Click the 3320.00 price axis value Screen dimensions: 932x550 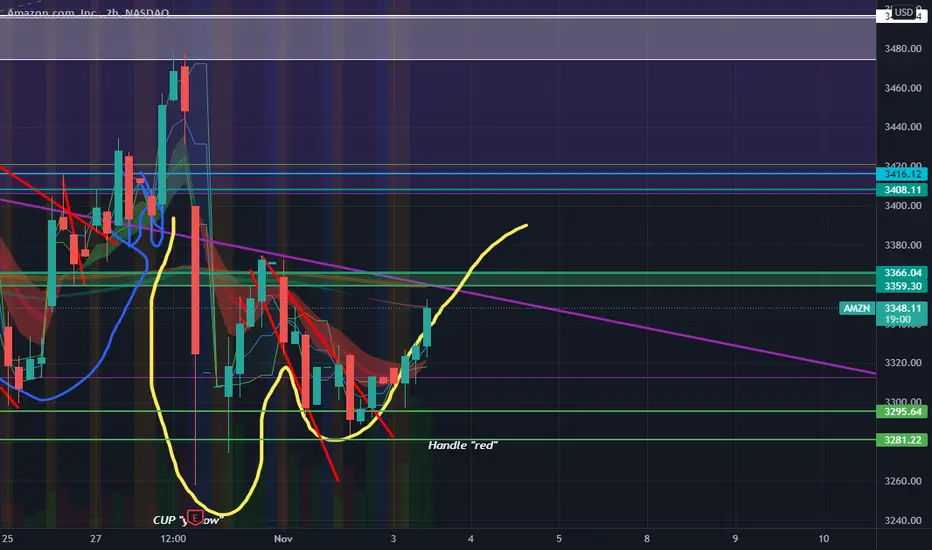[x=902, y=363]
